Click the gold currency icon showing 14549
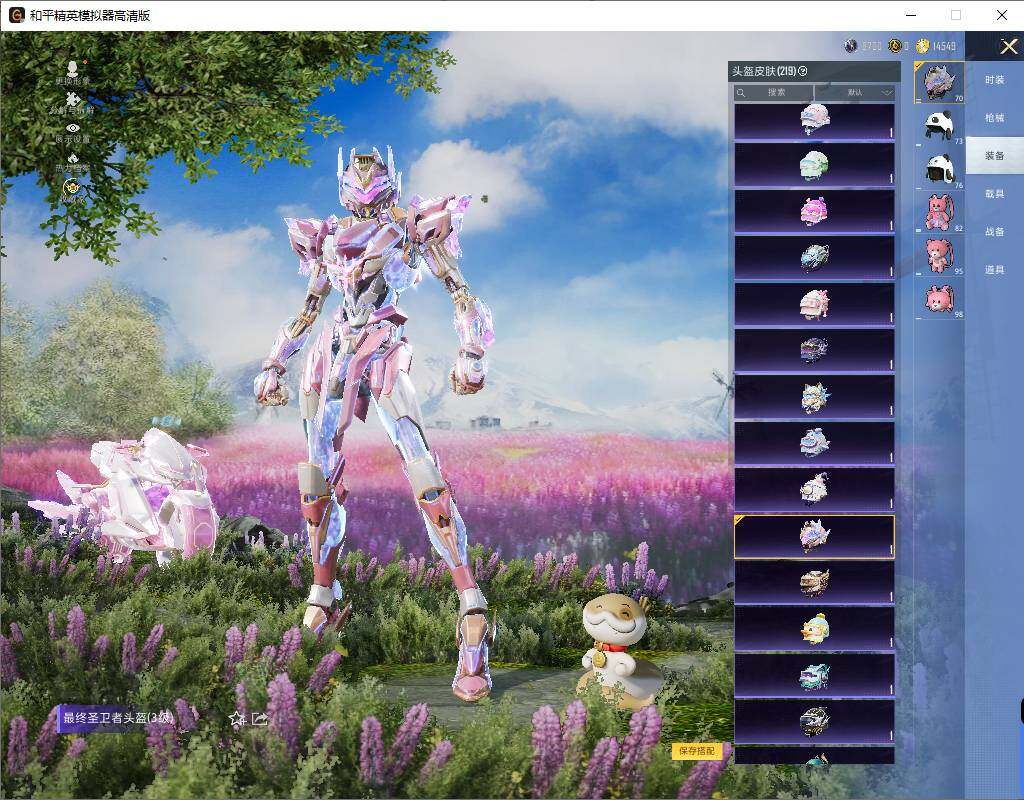This screenshot has width=1024, height=800. pyautogui.click(x=922, y=46)
